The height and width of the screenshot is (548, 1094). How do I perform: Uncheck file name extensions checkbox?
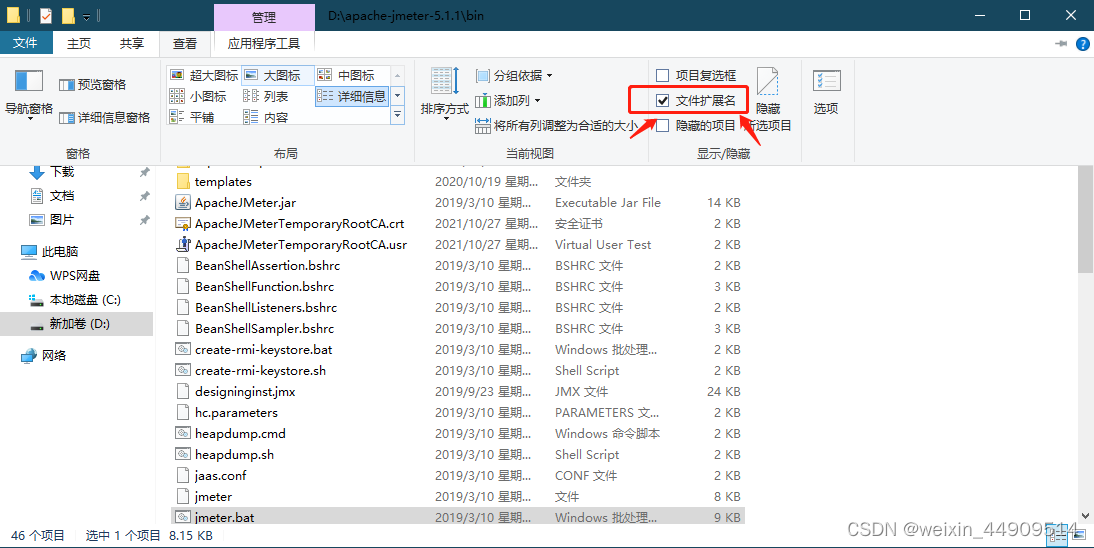point(663,101)
